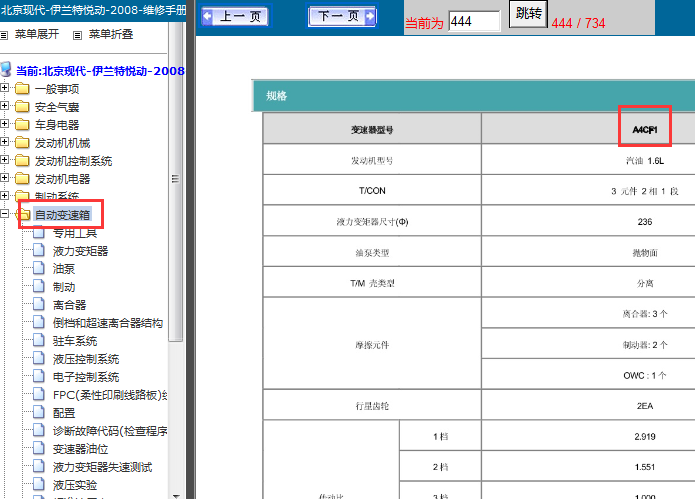Click the document icon beside 液压控制系统
695x499 pixels.
pos(39,358)
